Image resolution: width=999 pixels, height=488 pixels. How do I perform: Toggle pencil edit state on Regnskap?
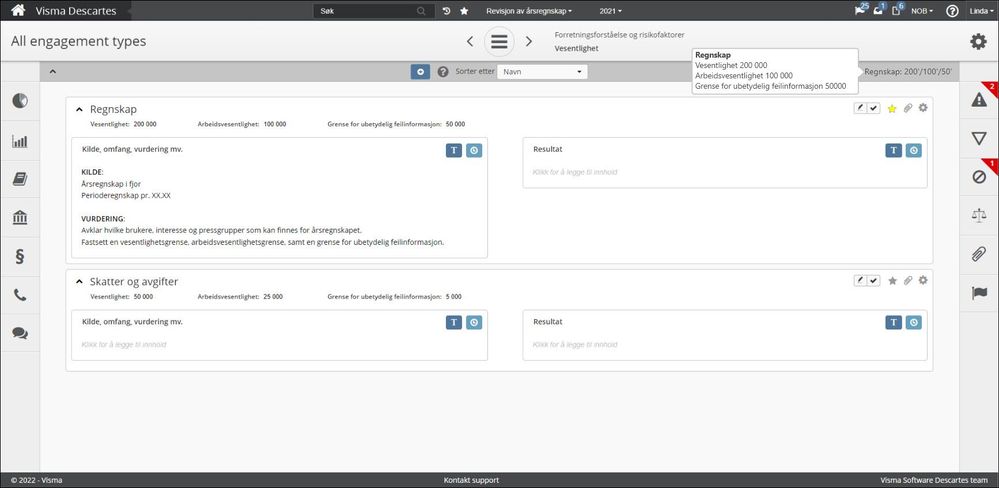click(861, 108)
